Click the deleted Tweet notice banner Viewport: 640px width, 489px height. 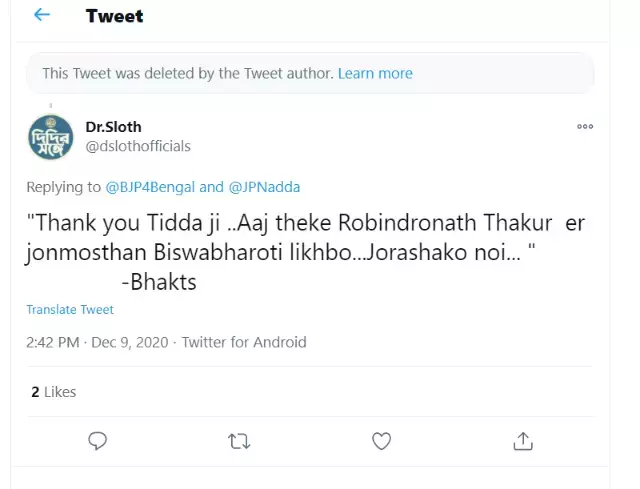(310, 73)
